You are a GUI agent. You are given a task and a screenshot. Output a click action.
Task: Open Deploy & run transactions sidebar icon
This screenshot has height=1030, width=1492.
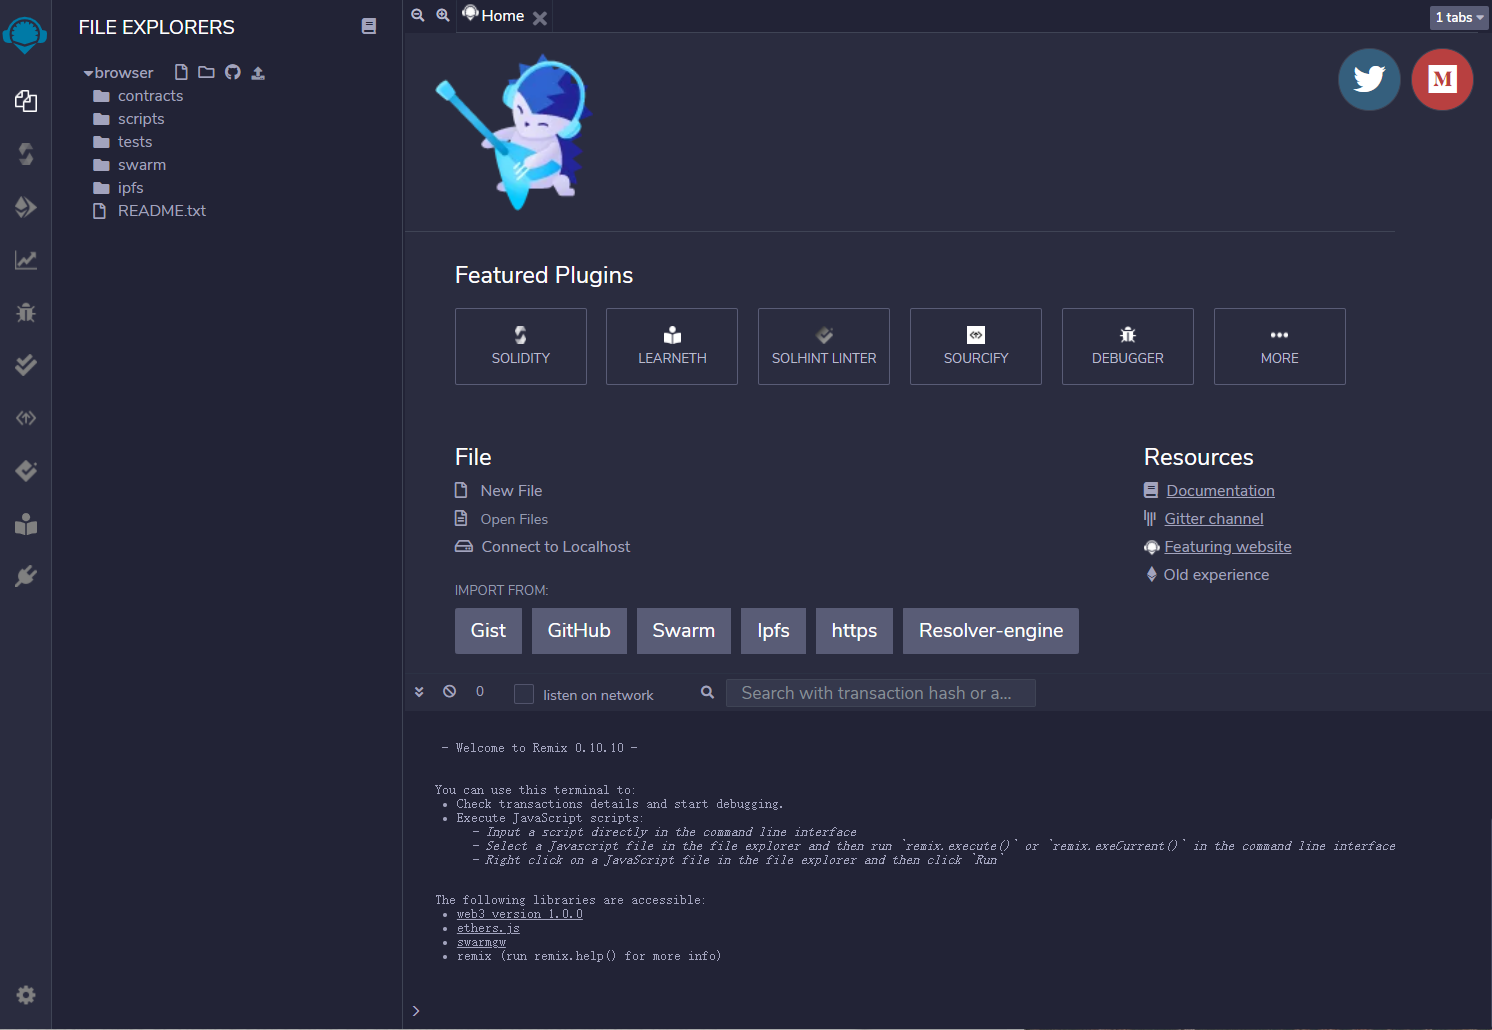[x=26, y=207]
